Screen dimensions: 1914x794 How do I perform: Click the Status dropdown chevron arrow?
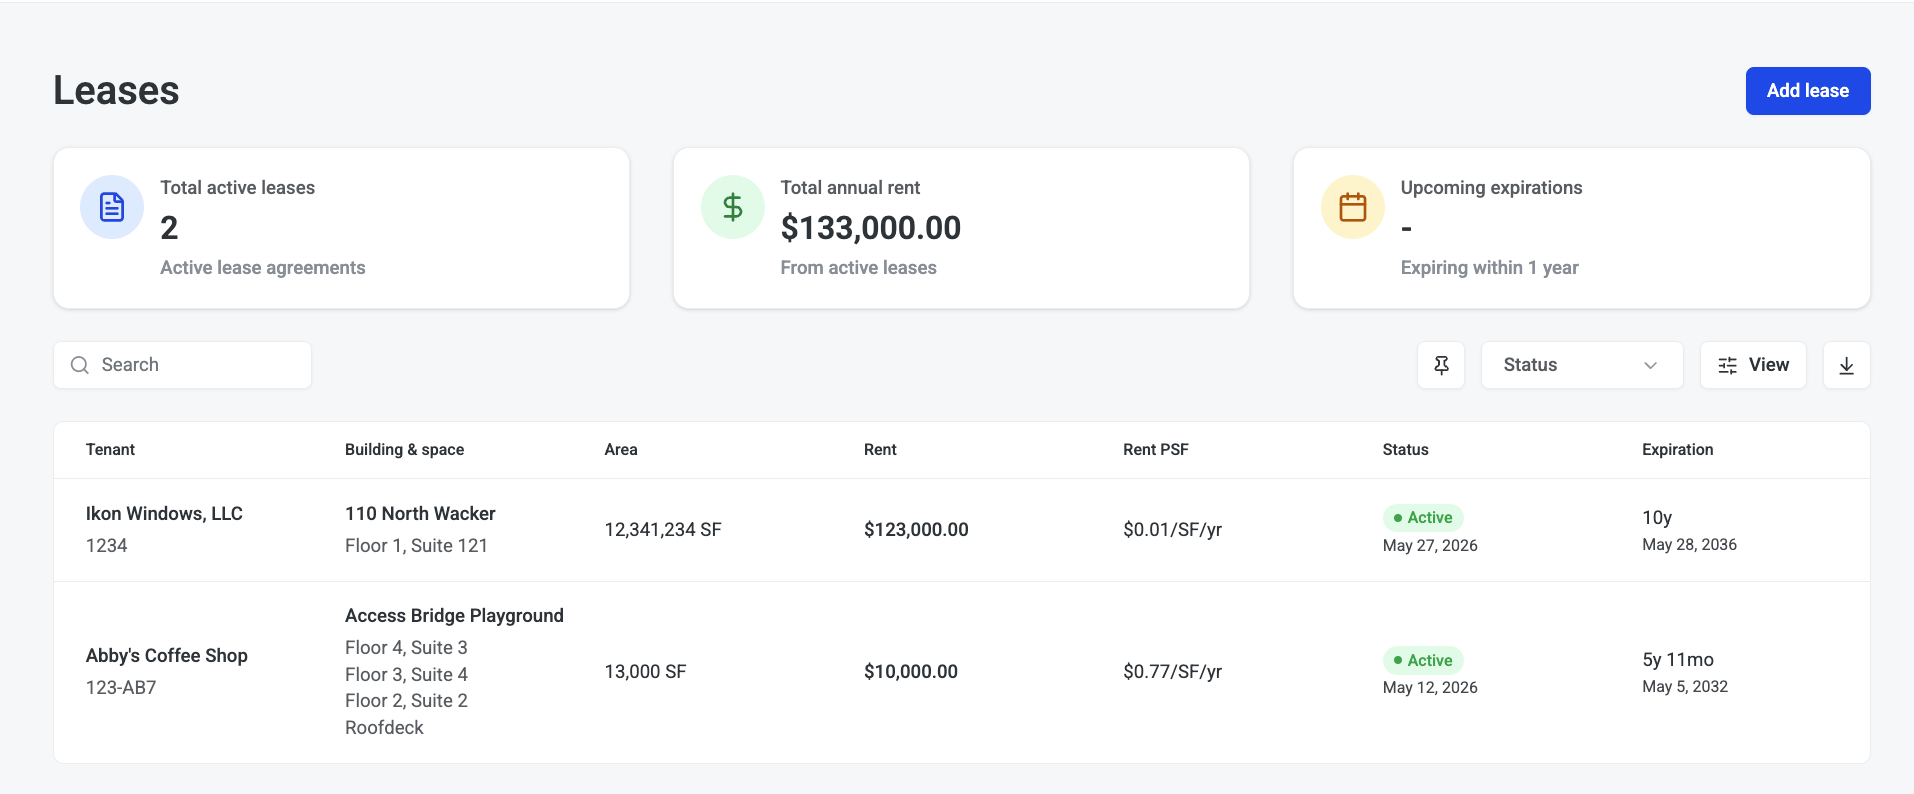coord(1651,365)
